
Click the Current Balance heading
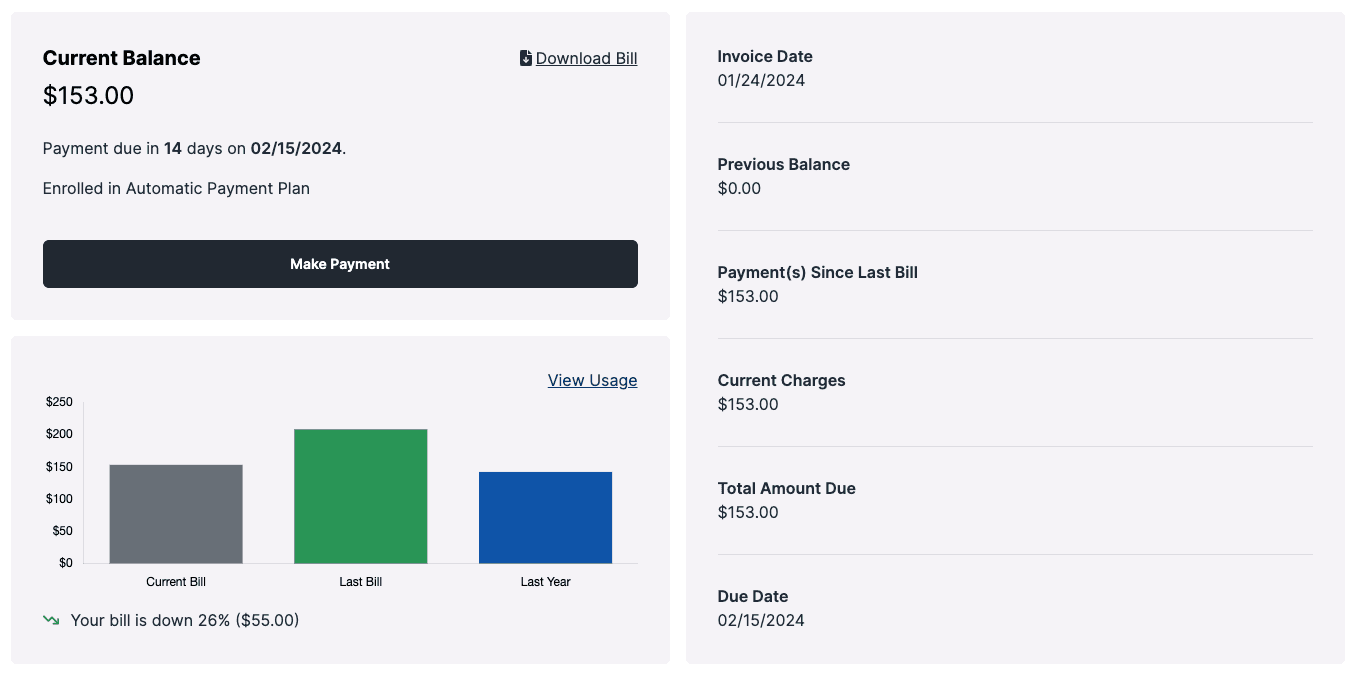pos(122,58)
